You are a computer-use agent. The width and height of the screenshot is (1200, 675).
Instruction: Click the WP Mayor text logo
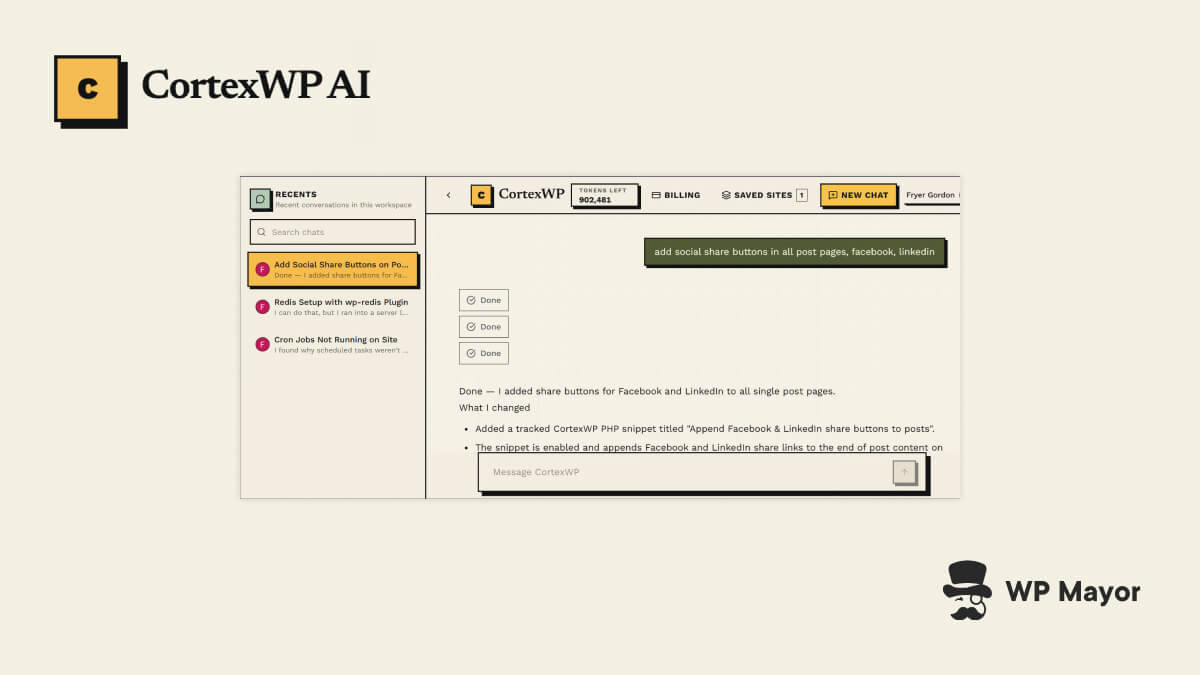pos(1073,592)
